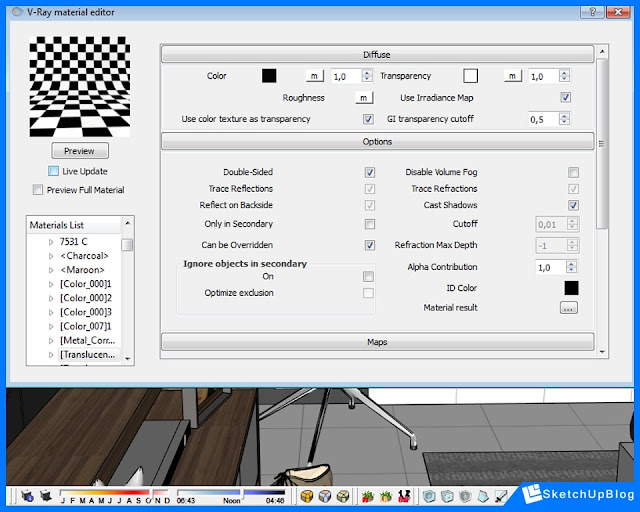This screenshot has width=640, height=512.
Task: Click the help question mark title button
Action: (592, 12)
